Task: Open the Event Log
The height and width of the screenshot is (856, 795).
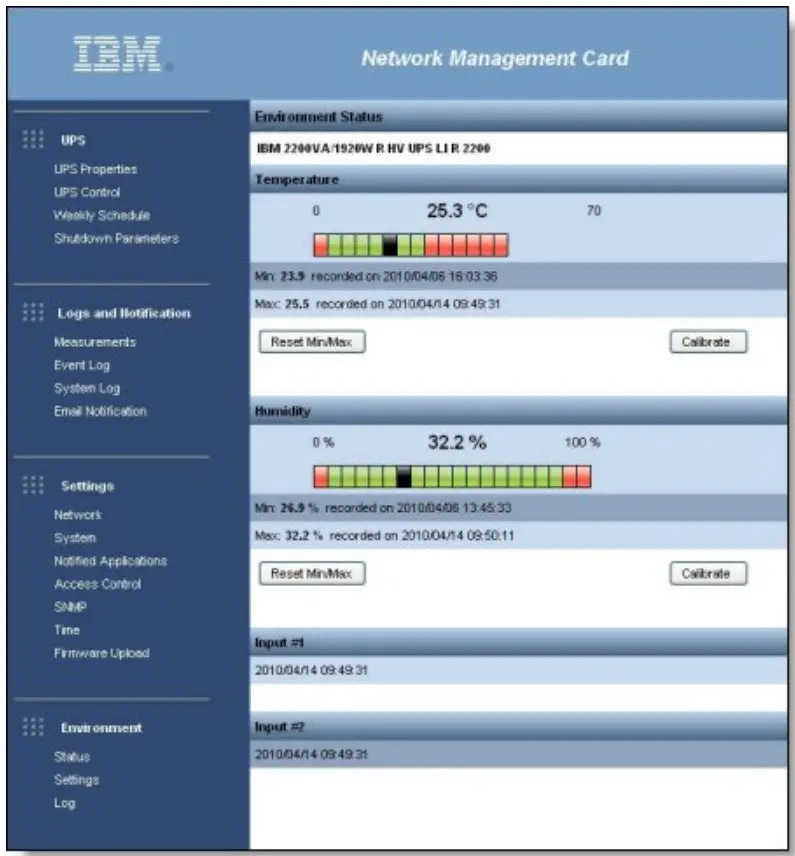Action: pyautogui.click(x=82, y=365)
